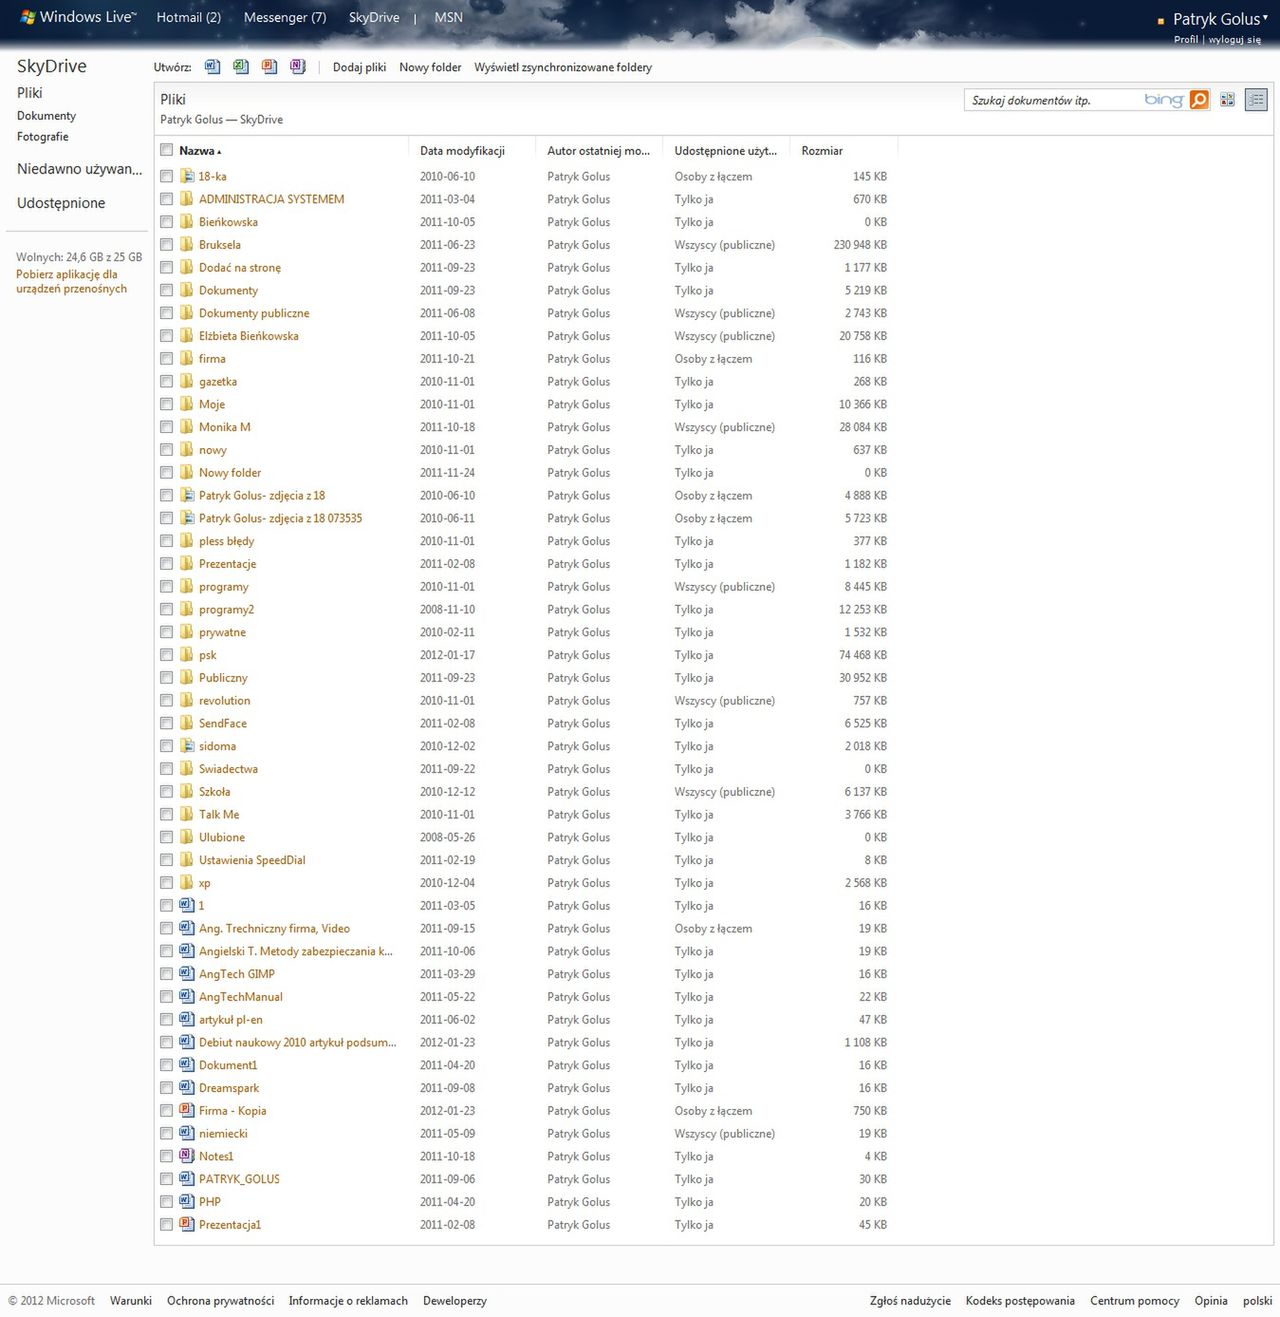Viewport: 1280px width, 1317px height.
Task: Open the Elżbieta Bieńkowska folder
Action: [x=248, y=336]
